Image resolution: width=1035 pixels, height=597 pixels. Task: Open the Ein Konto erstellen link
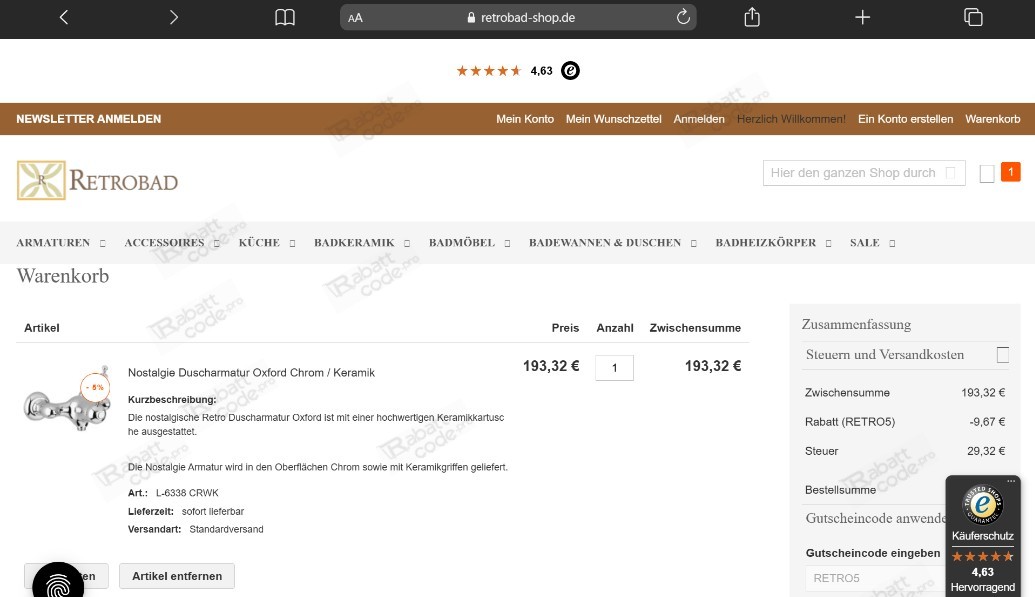[x=905, y=119]
